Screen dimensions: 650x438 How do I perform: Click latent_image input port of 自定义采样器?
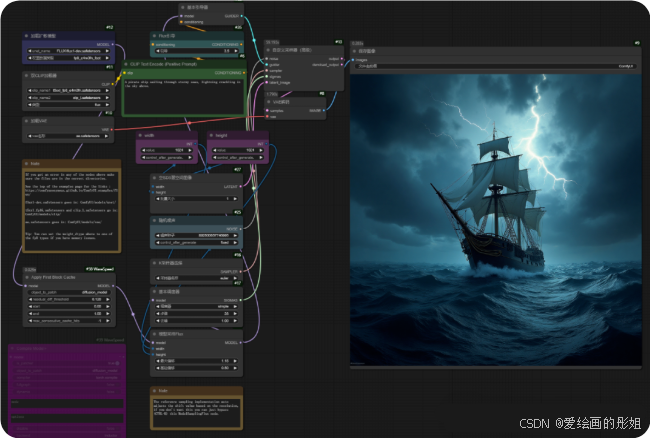[267, 82]
